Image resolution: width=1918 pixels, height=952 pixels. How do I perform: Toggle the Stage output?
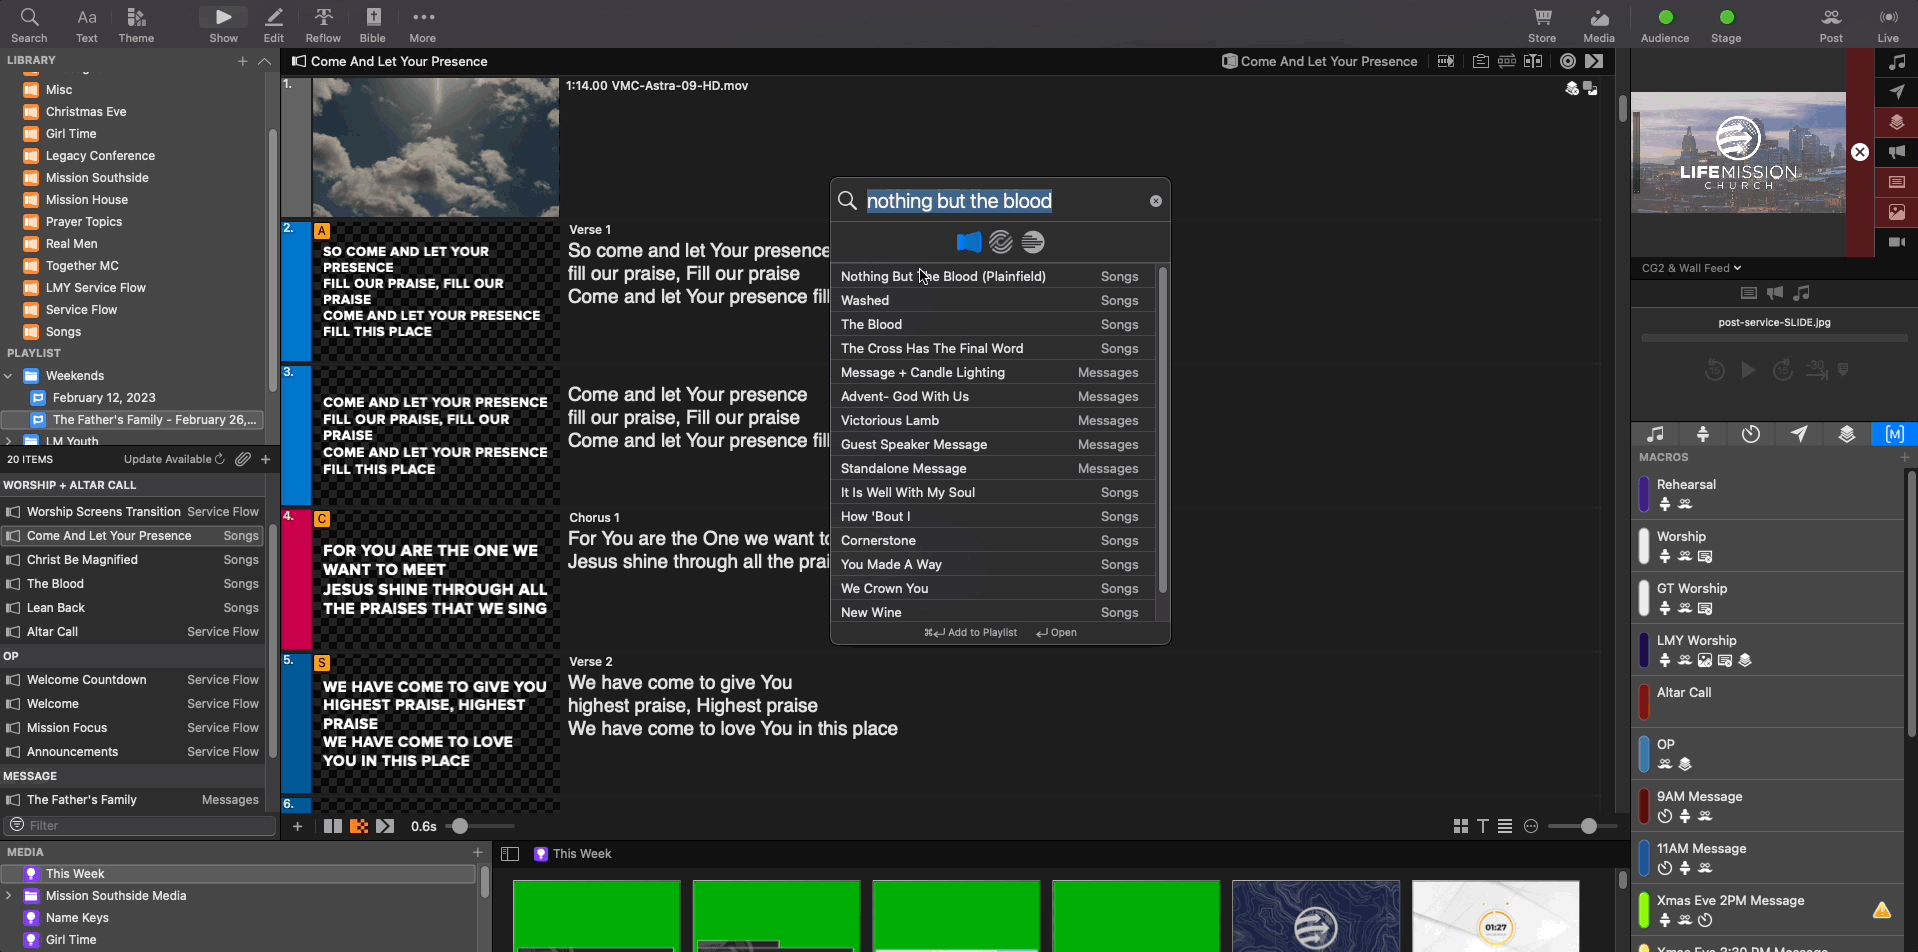point(1726,25)
